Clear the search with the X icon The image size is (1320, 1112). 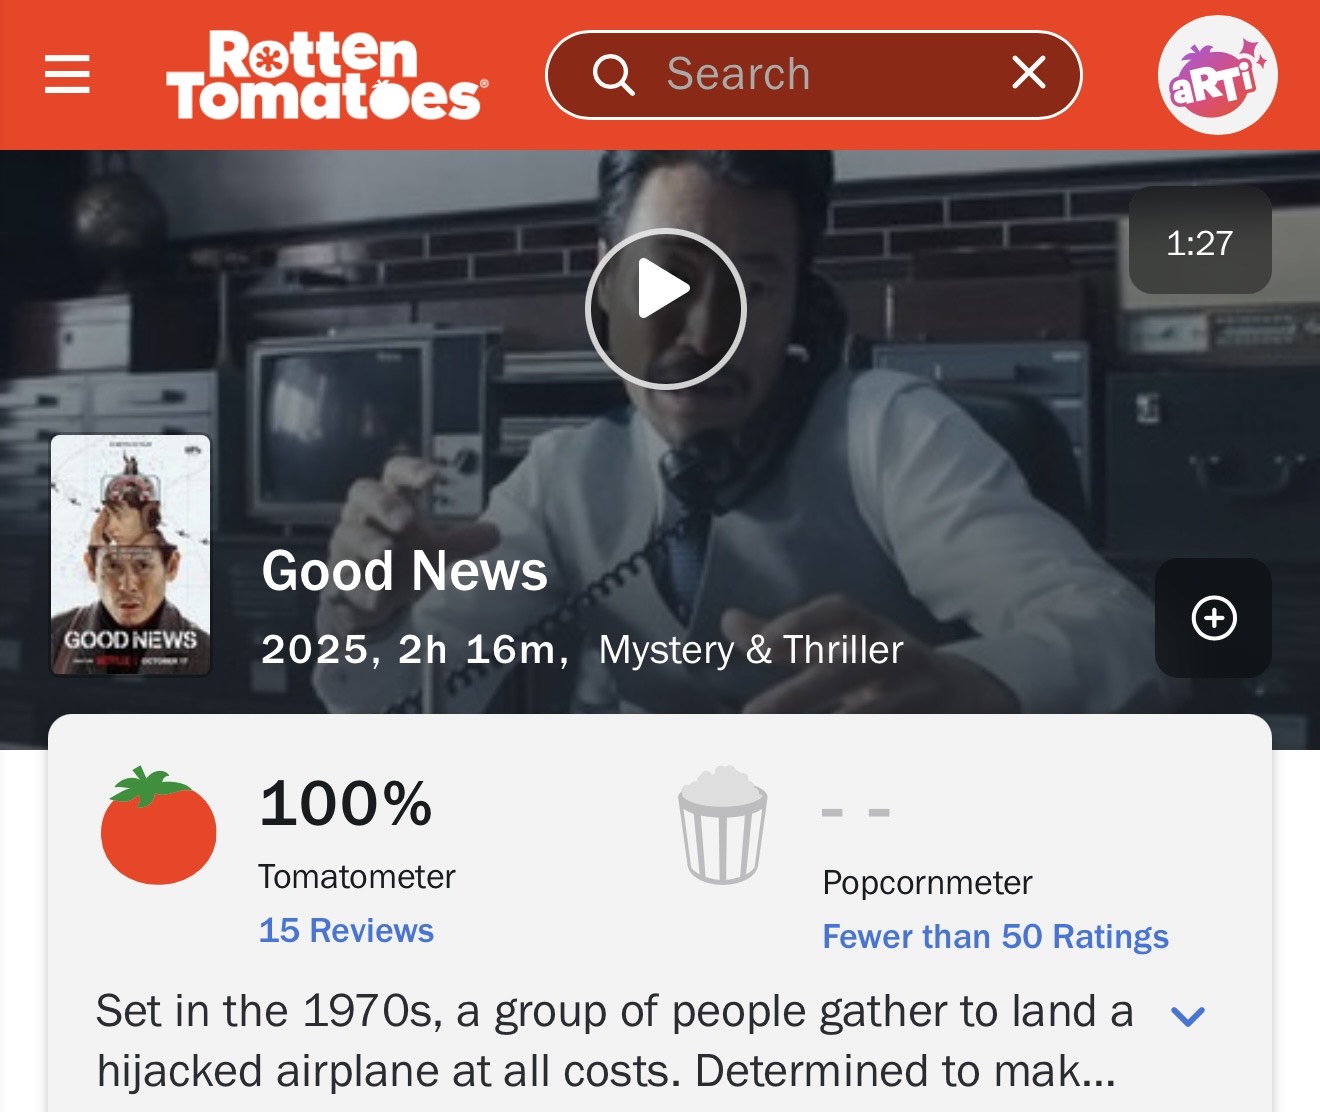point(1029,73)
